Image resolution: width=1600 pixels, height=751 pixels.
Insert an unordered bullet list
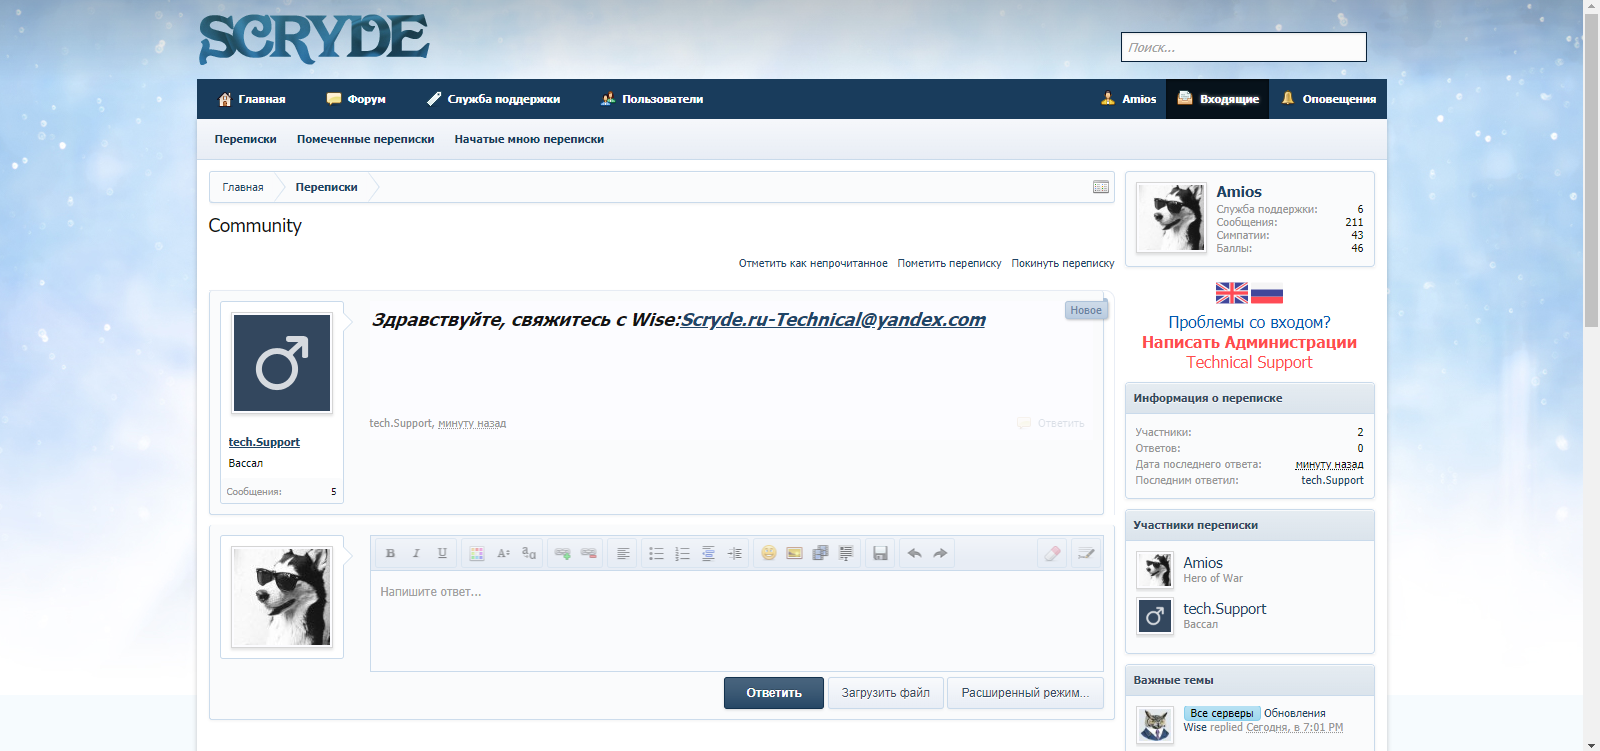[x=656, y=553]
